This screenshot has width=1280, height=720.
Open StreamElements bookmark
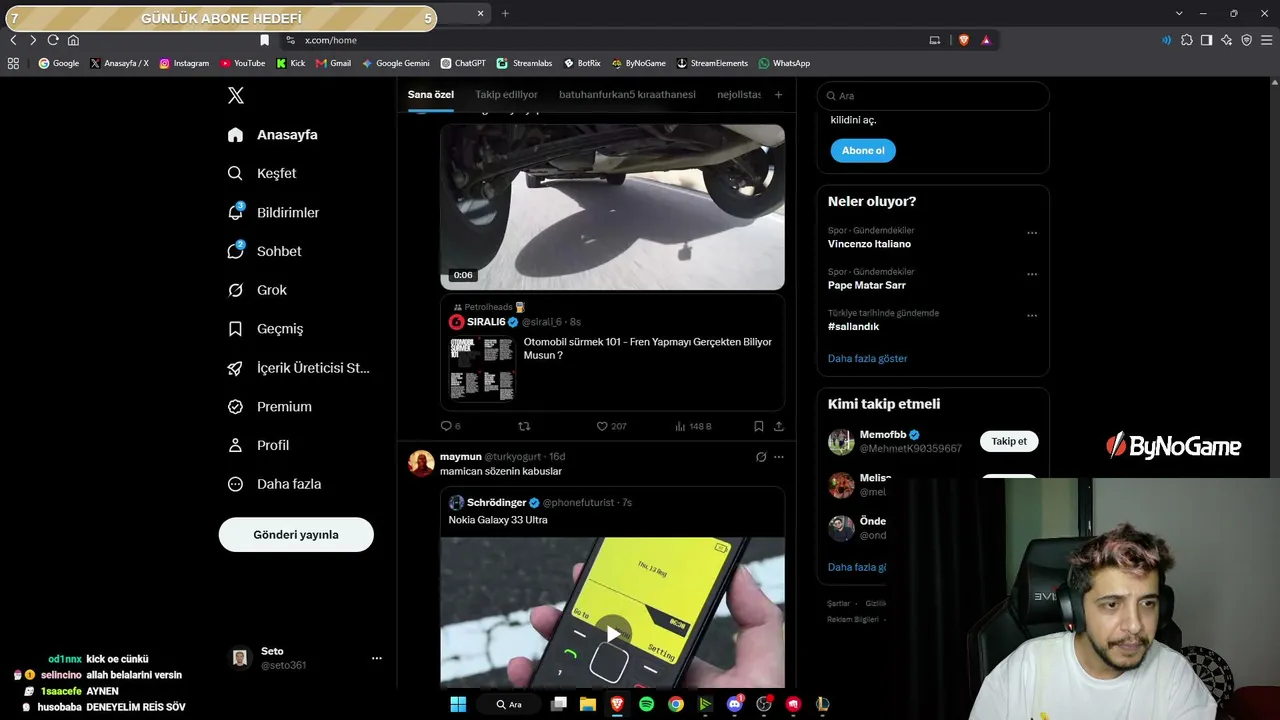click(x=712, y=63)
